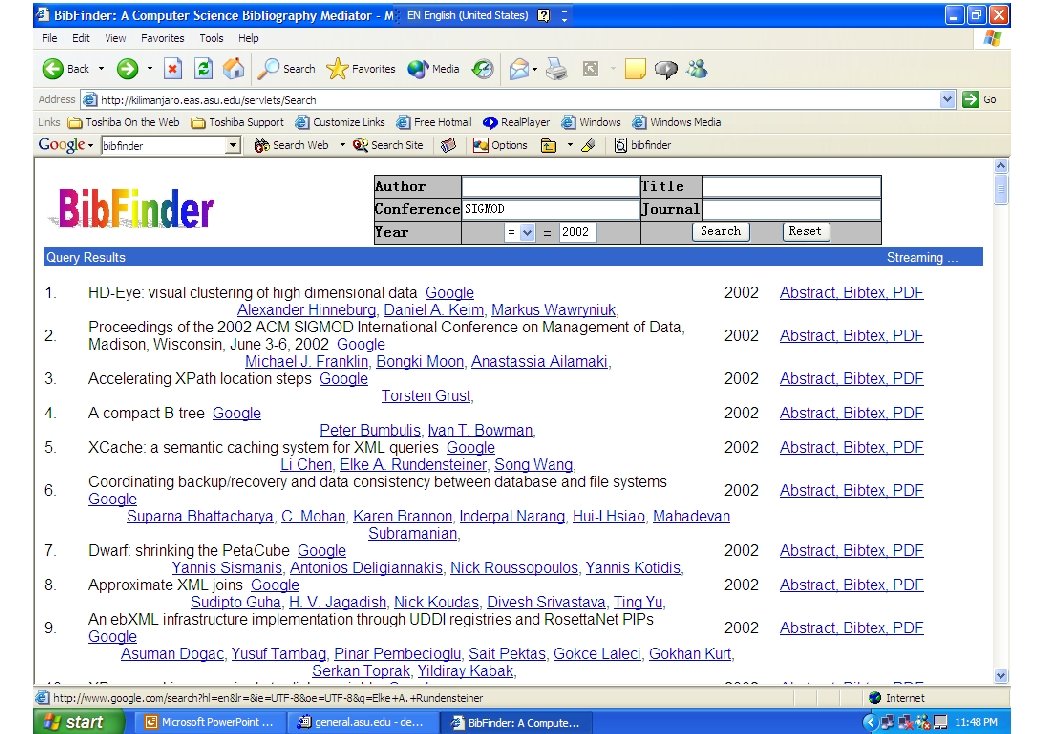The width and height of the screenshot is (1038, 734).
Task: Expand the Forward button history dropdown
Action: [150, 68]
